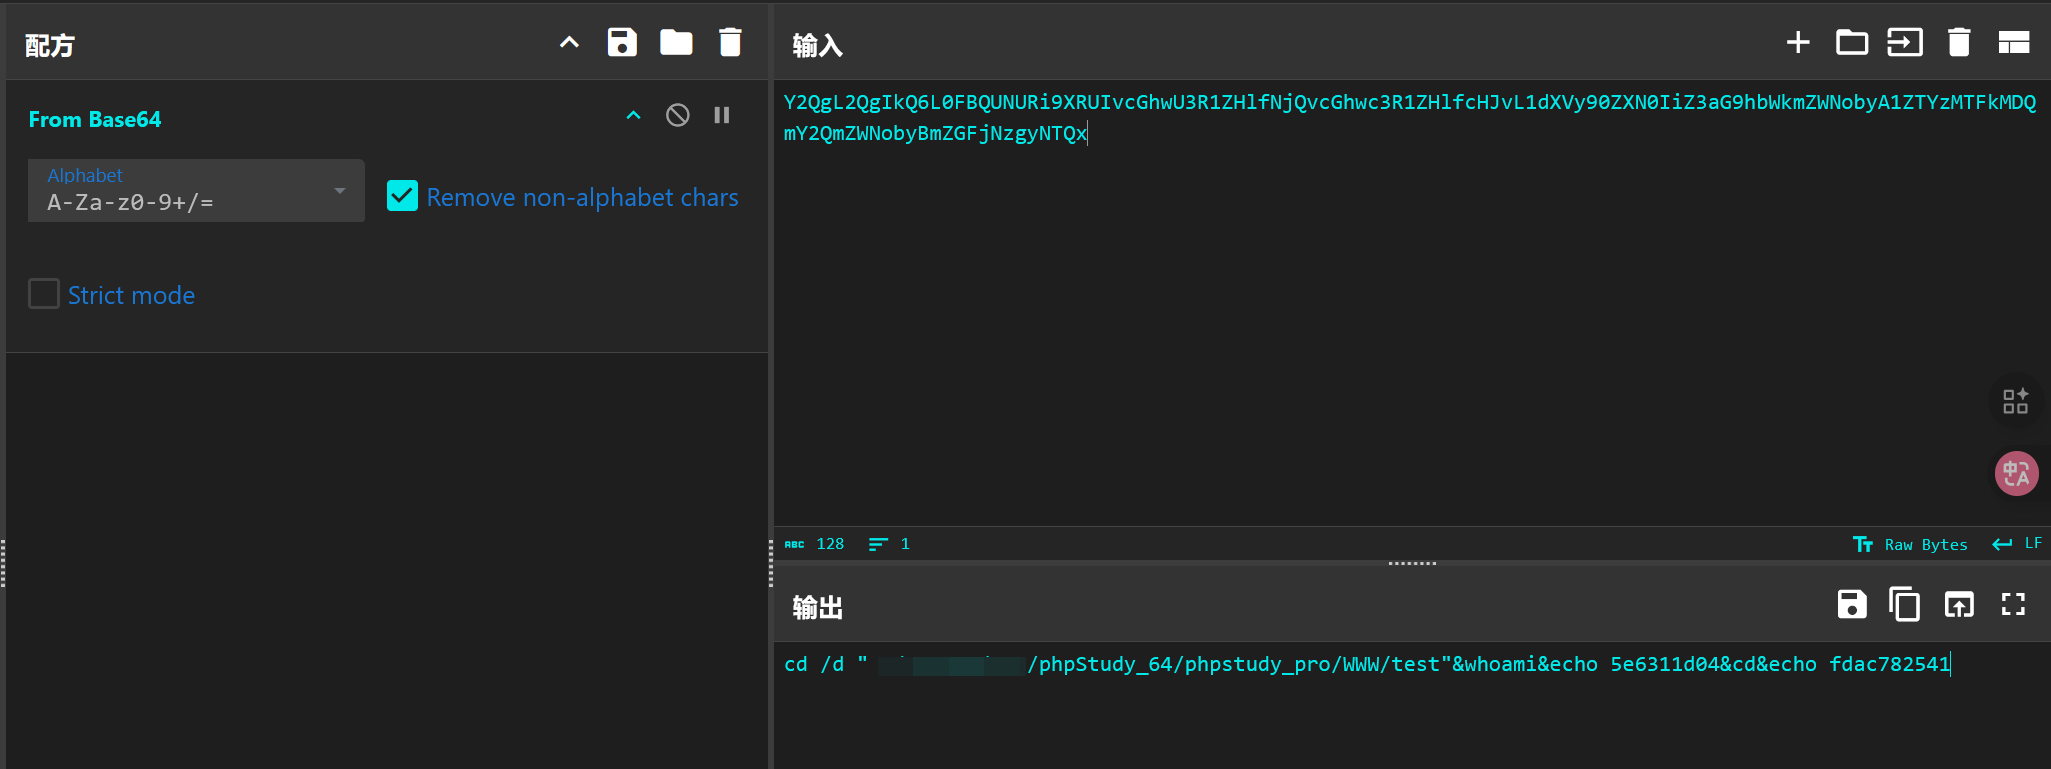The width and height of the screenshot is (2051, 769).
Task: Open the Alphabet dropdown
Action: [196, 190]
